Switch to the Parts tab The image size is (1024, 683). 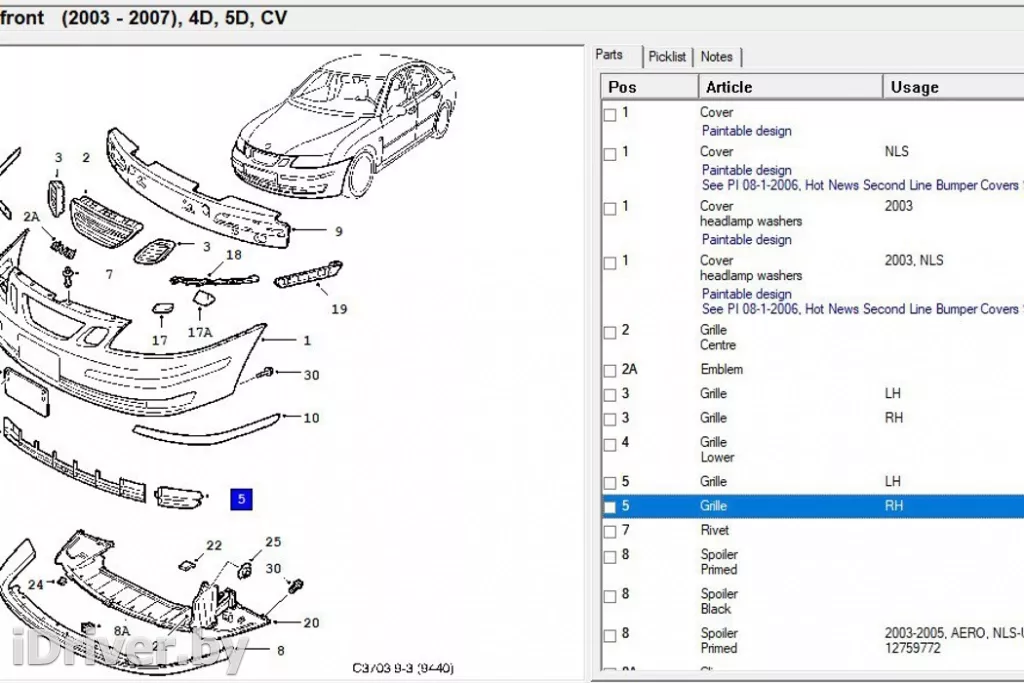pos(609,55)
